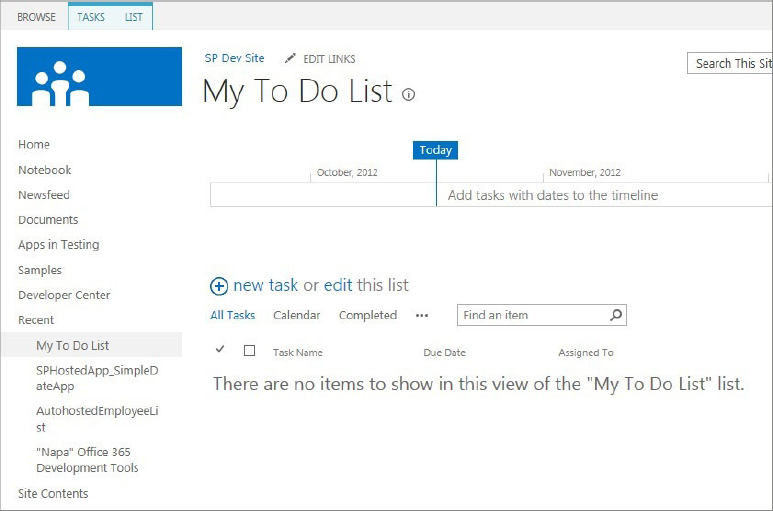Click the October, 2012 timeline label
773x511 pixels.
coord(347,172)
